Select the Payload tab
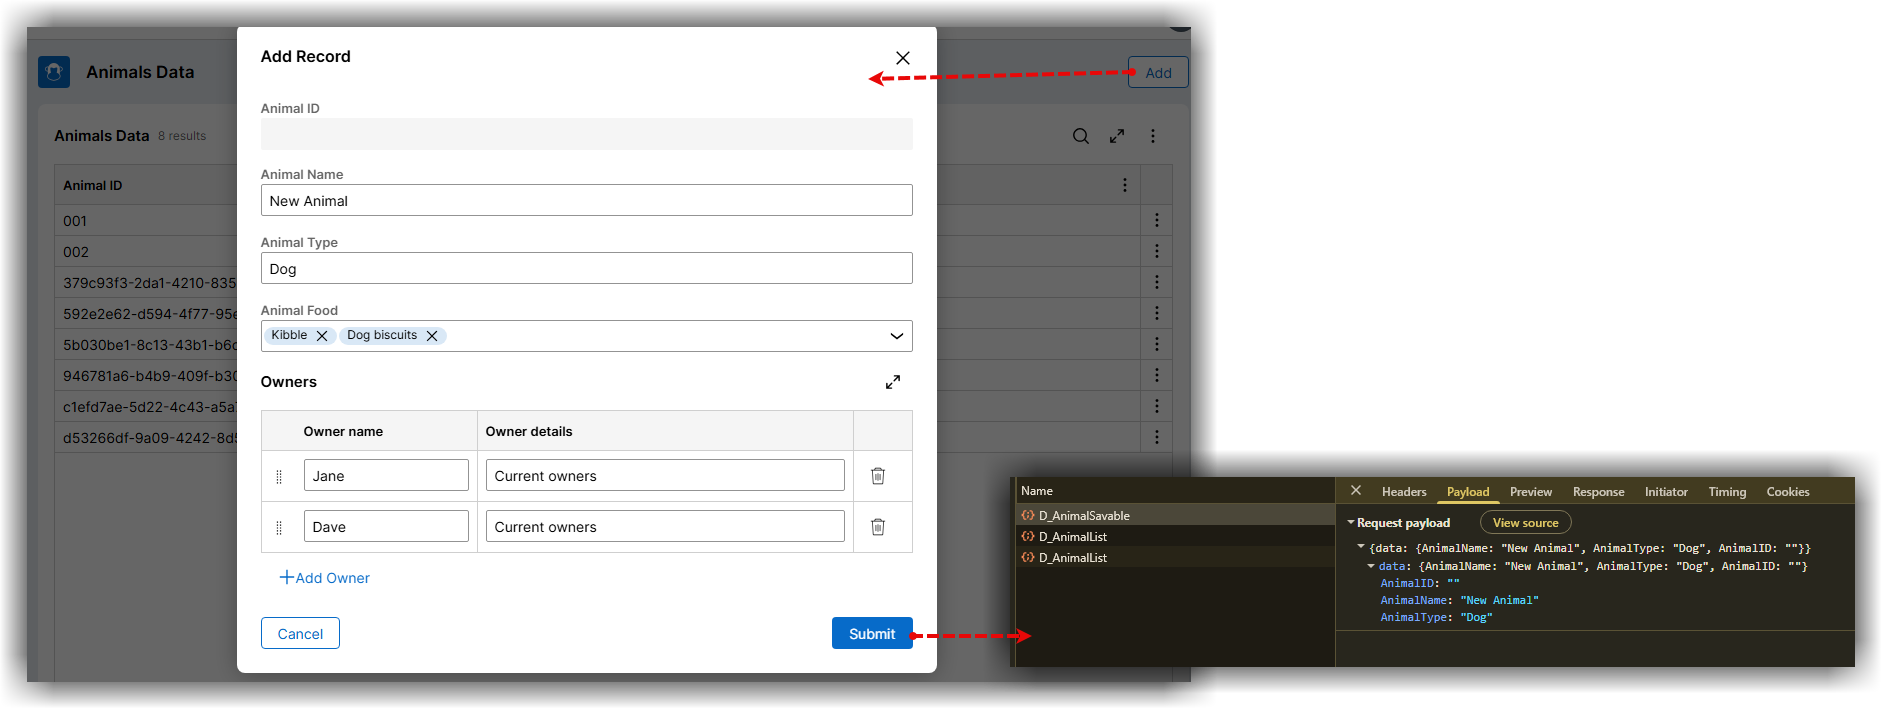 (1468, 492)
